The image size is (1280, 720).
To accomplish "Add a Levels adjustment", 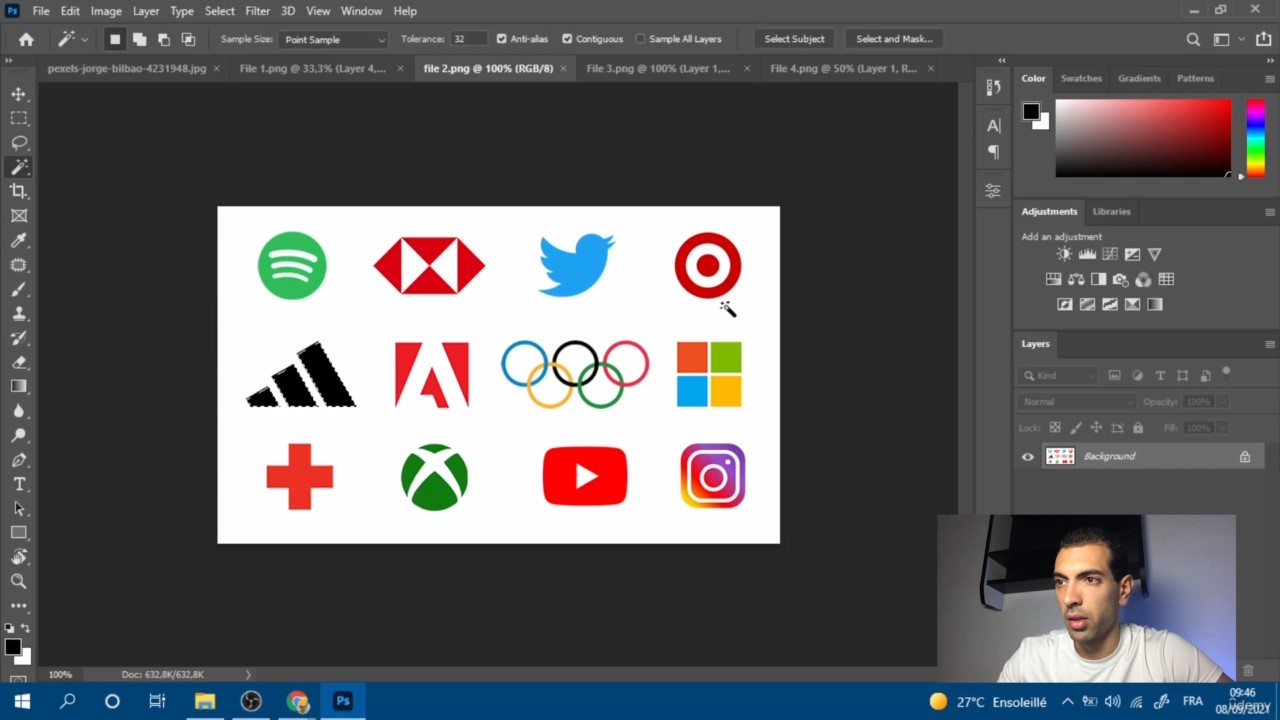I will coord(1087,254).
